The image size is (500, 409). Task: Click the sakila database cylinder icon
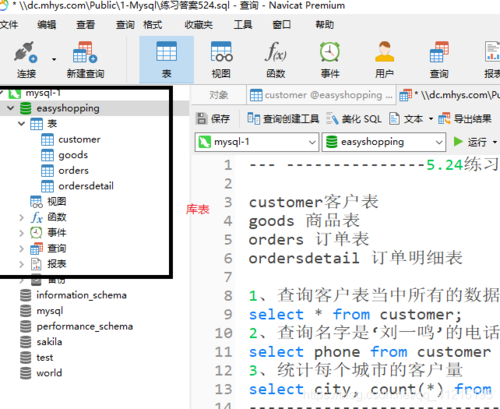click(26, 342)
